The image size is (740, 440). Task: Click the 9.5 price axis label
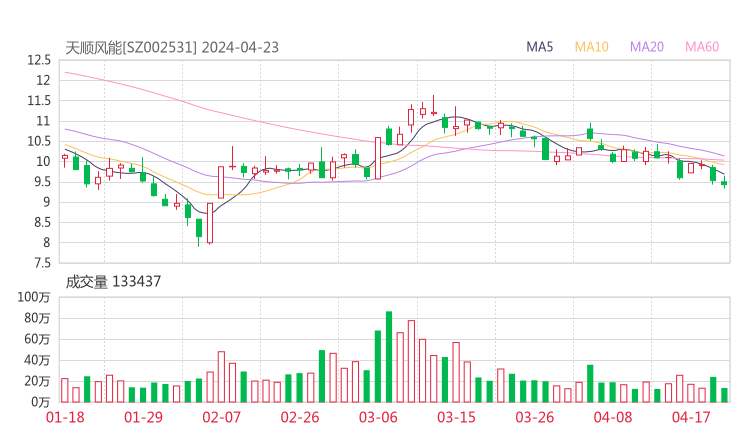coord(42,182)
